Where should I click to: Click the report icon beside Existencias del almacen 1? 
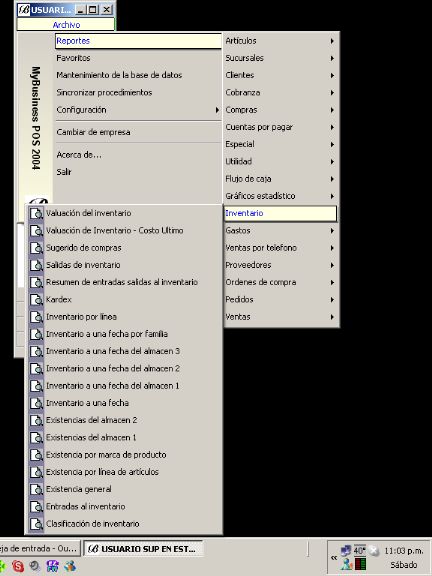click(36, 438)
